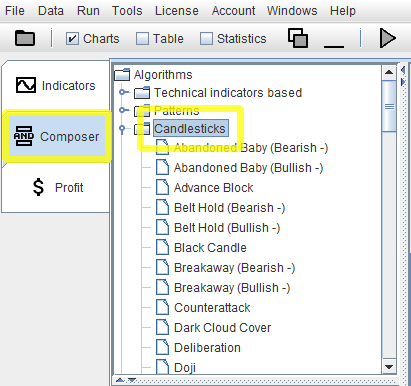
Task: Open the Tools menu
Action: (127, 11)
